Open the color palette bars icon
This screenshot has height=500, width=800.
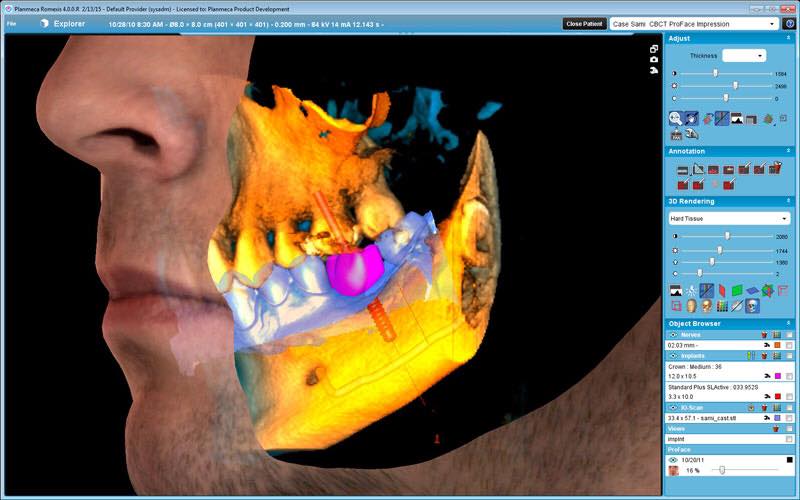(722, 306)
